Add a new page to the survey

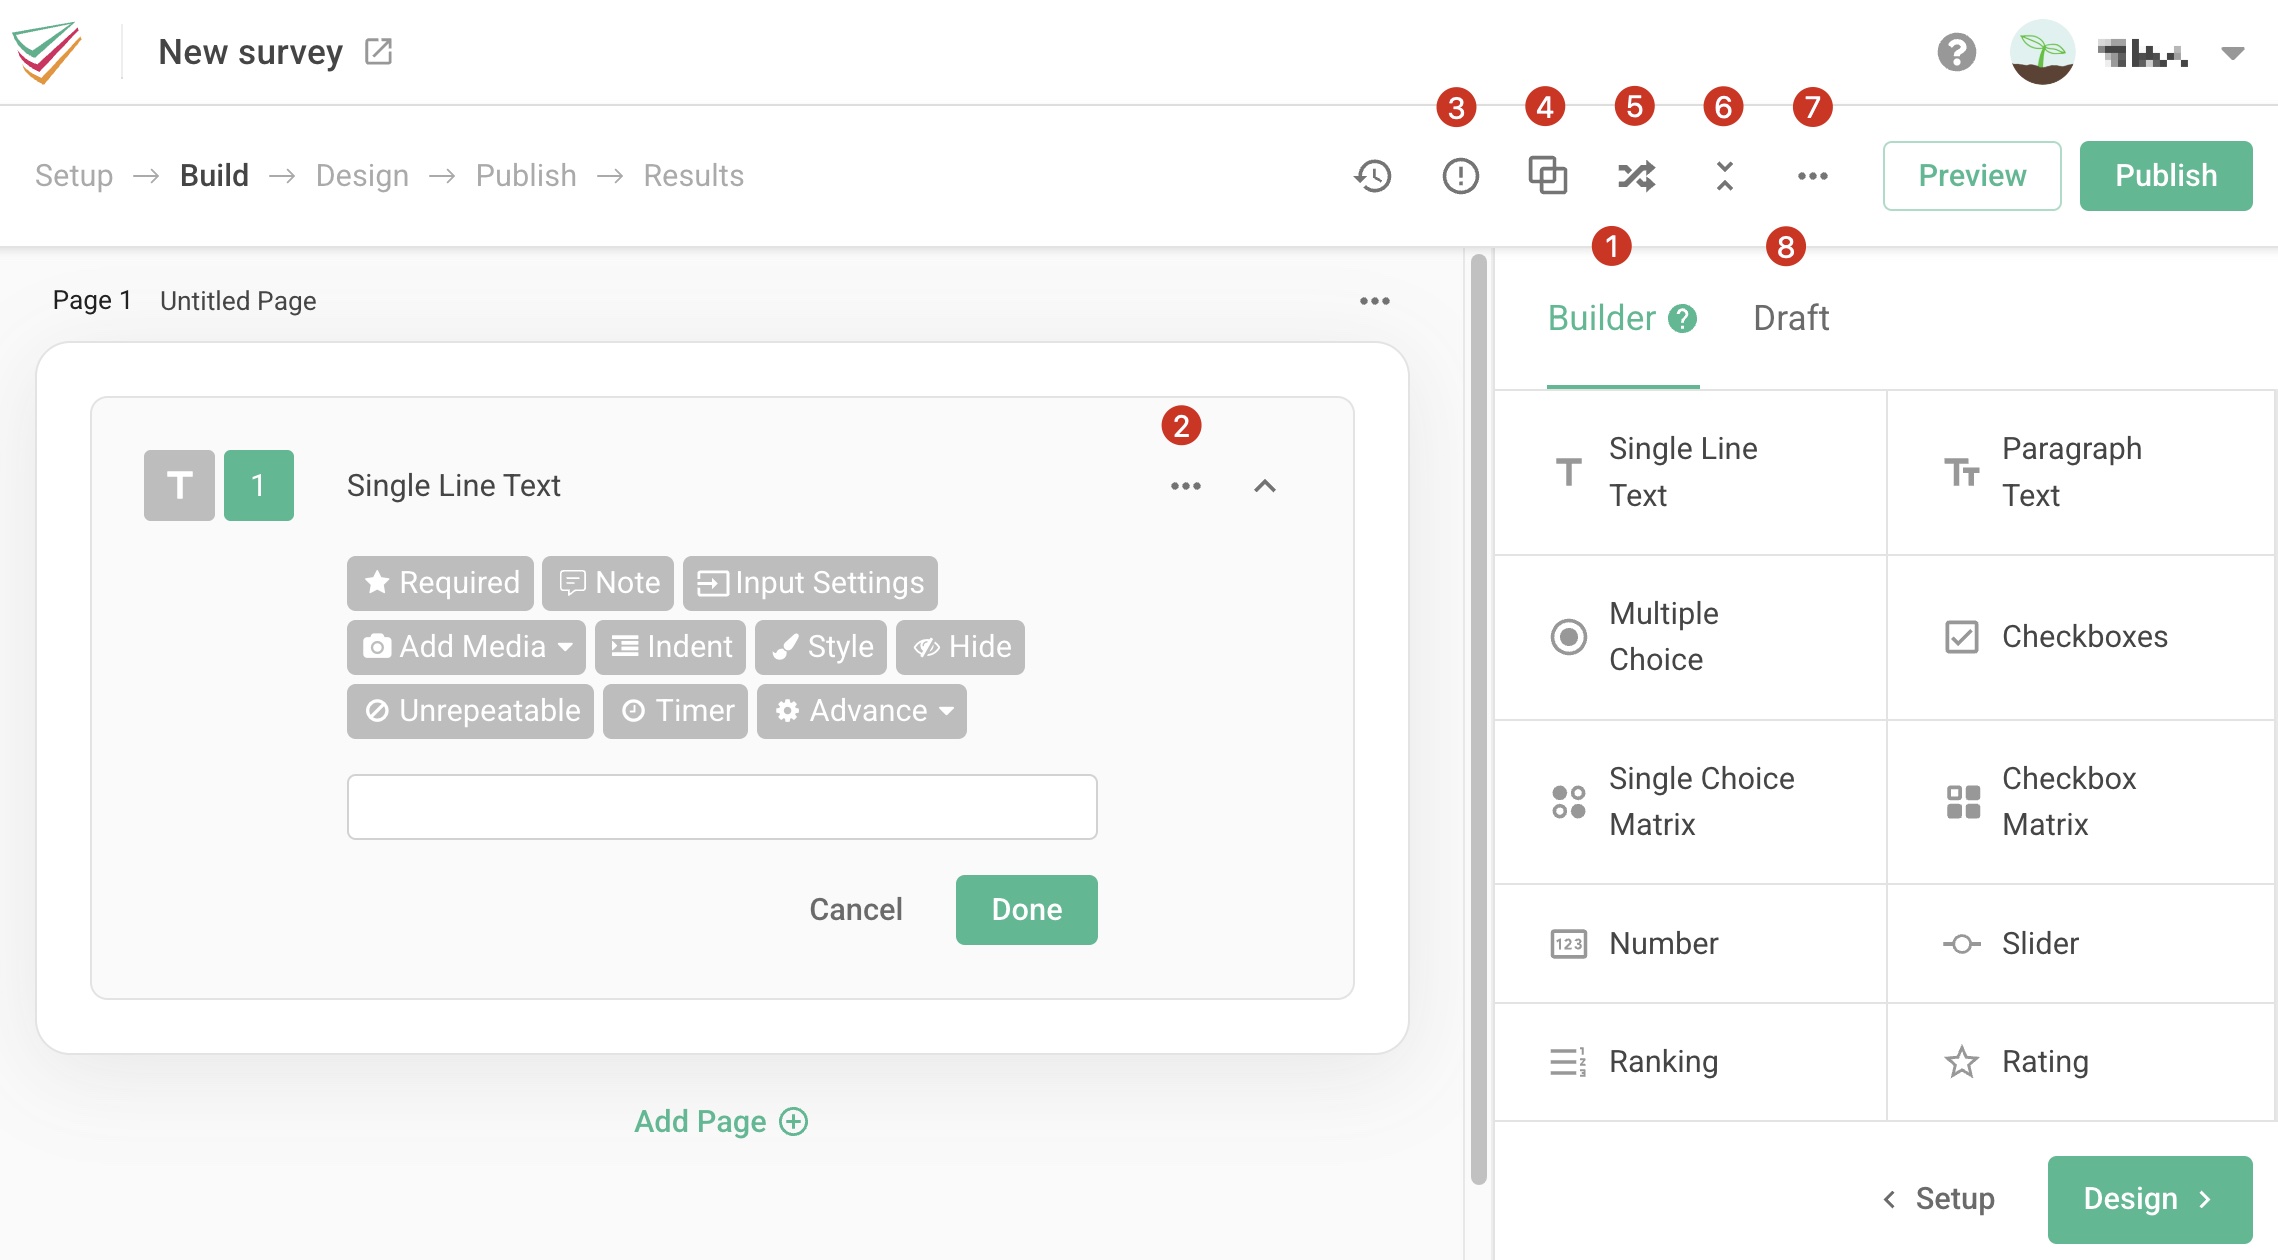click(721, 1121)
